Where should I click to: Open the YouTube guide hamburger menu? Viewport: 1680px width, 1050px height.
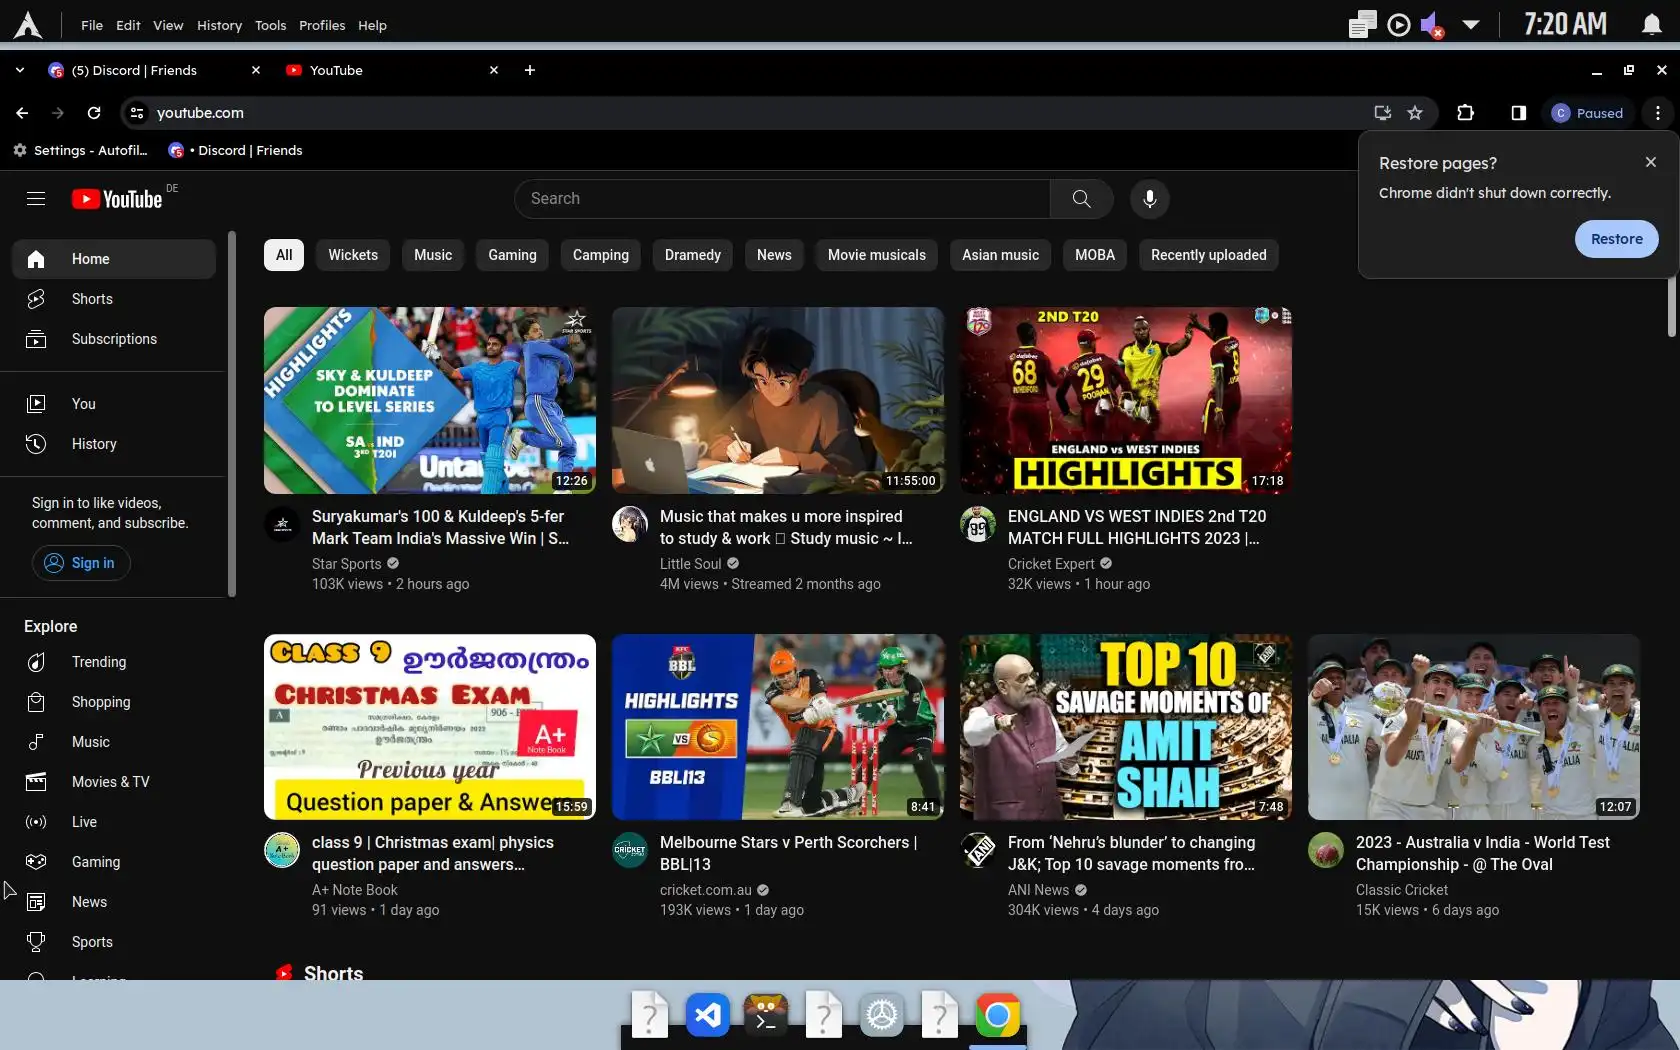36,199
